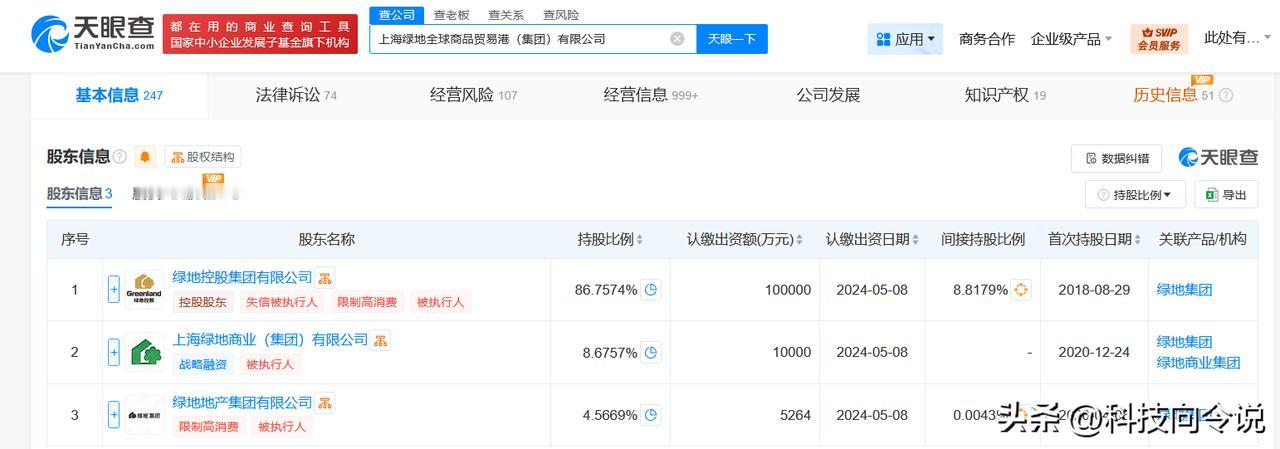Select 知识产权 19 tab
Screen dimensions: 1280x449
1005,95
